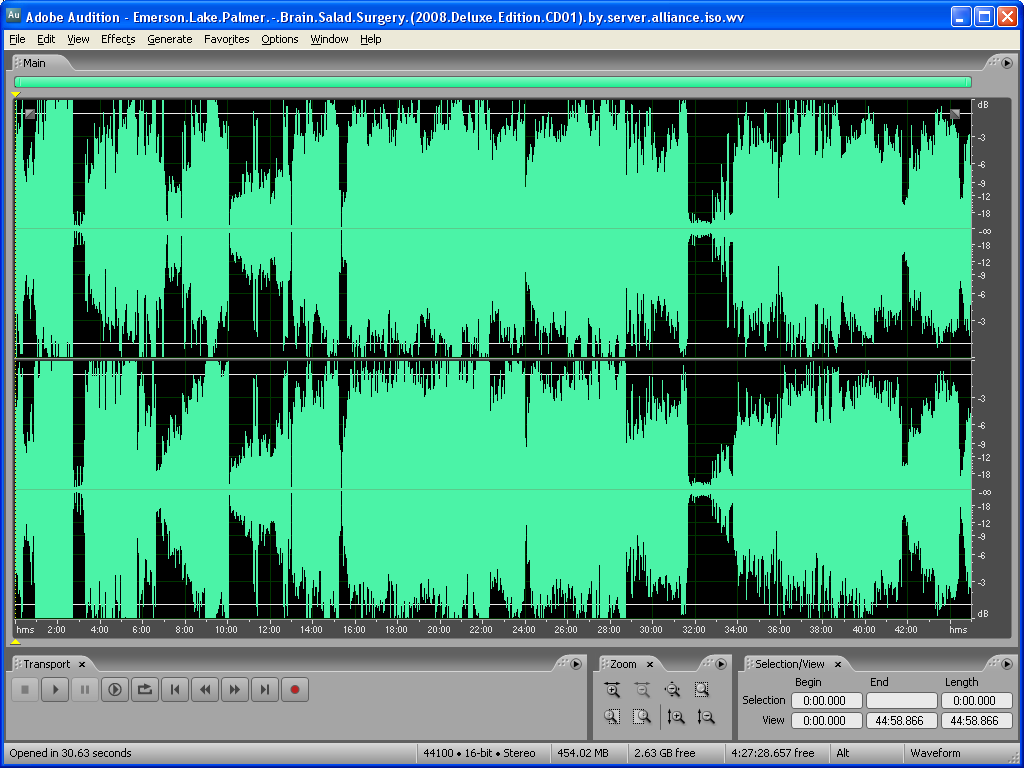Open the Edit menu
This screenshot has width=1024, height=768.
click(x=46, y=39)
